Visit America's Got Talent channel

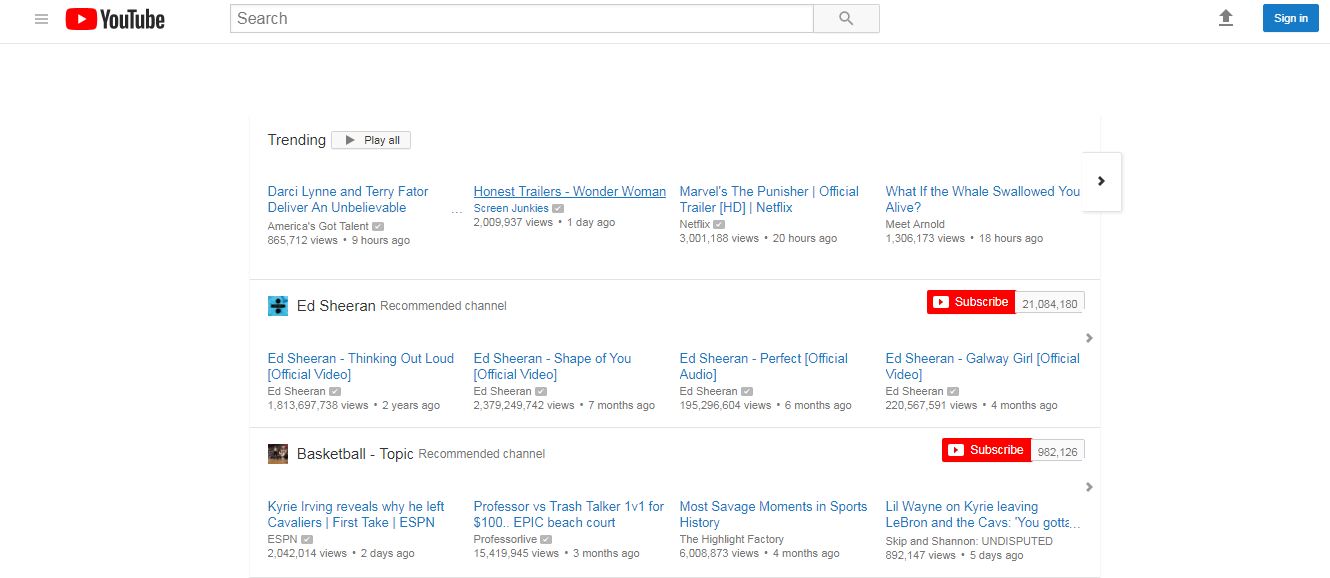point(318,226)
